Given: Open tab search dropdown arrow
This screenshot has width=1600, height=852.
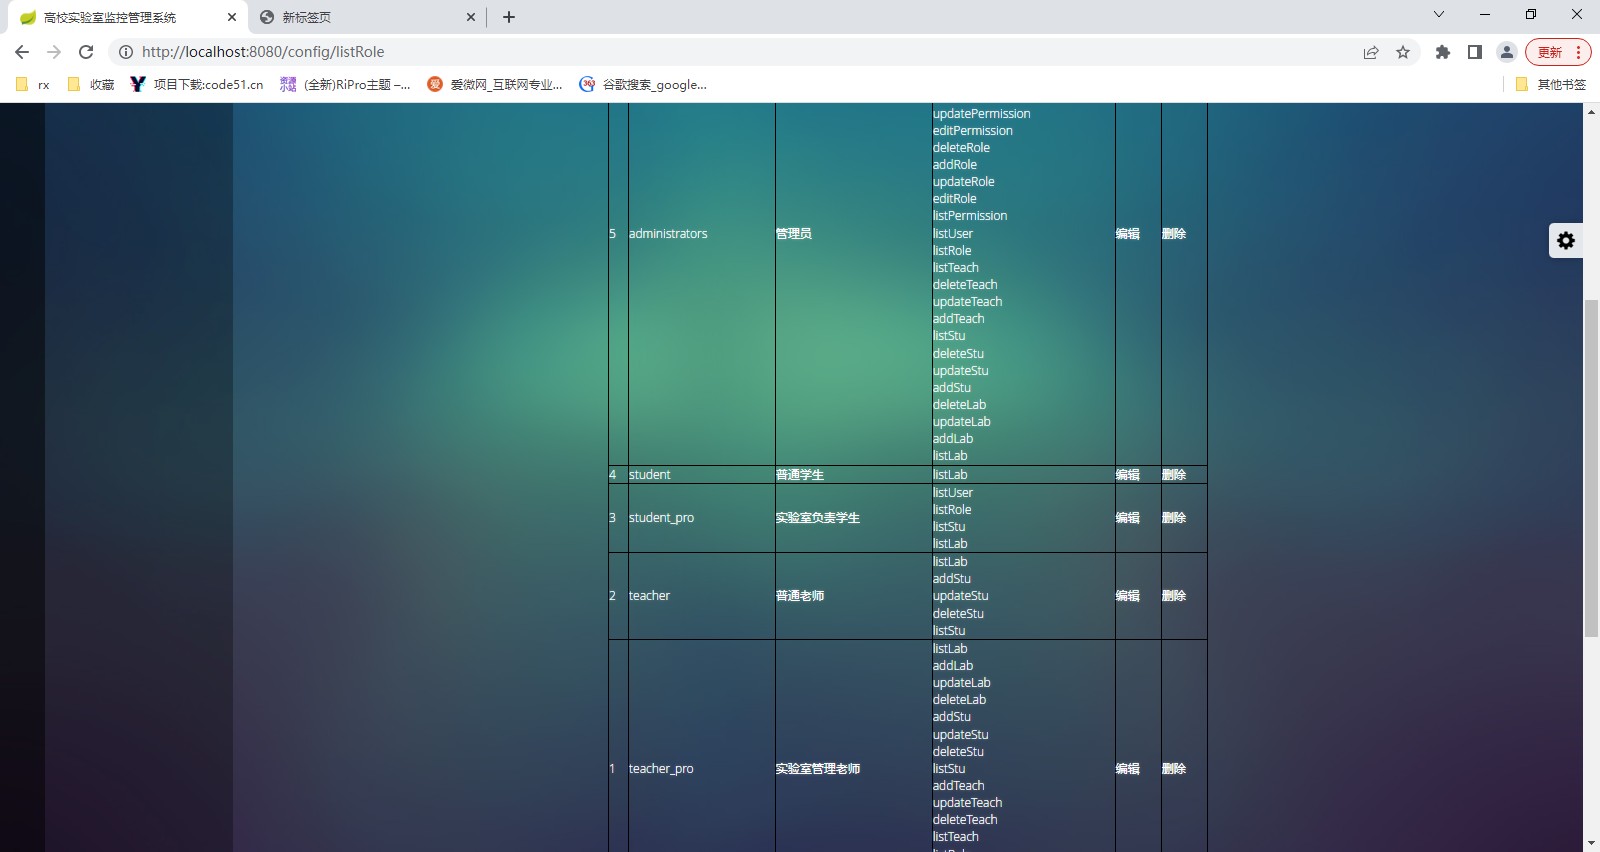Looking at the screenshot, I should pyautogui.click(x=1439, y=14).
